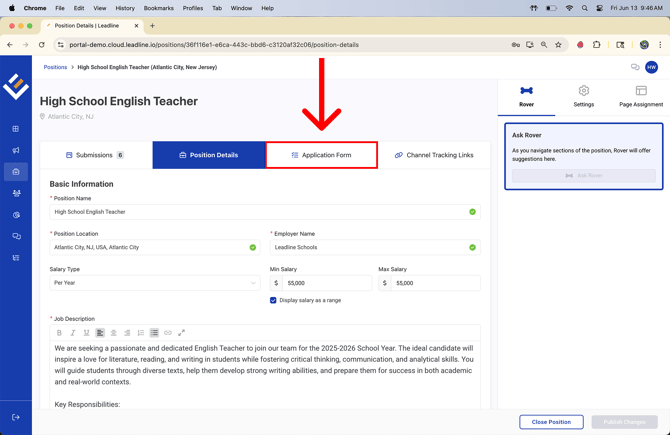
Task: Open the chat messages icon near HW avatar
Action: 635,67
